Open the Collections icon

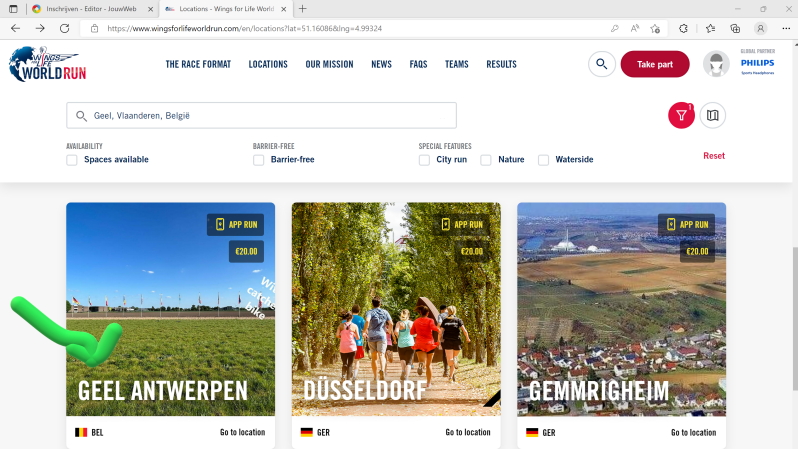(x=735, y=29)
